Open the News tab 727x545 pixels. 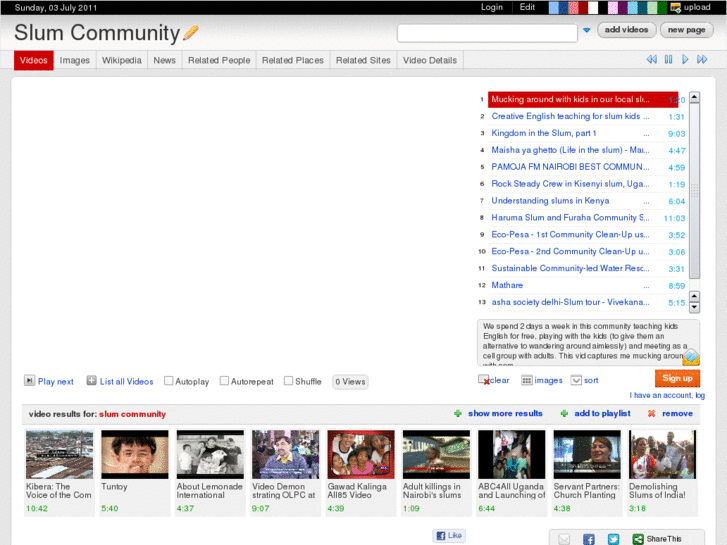tap(165, 60)
